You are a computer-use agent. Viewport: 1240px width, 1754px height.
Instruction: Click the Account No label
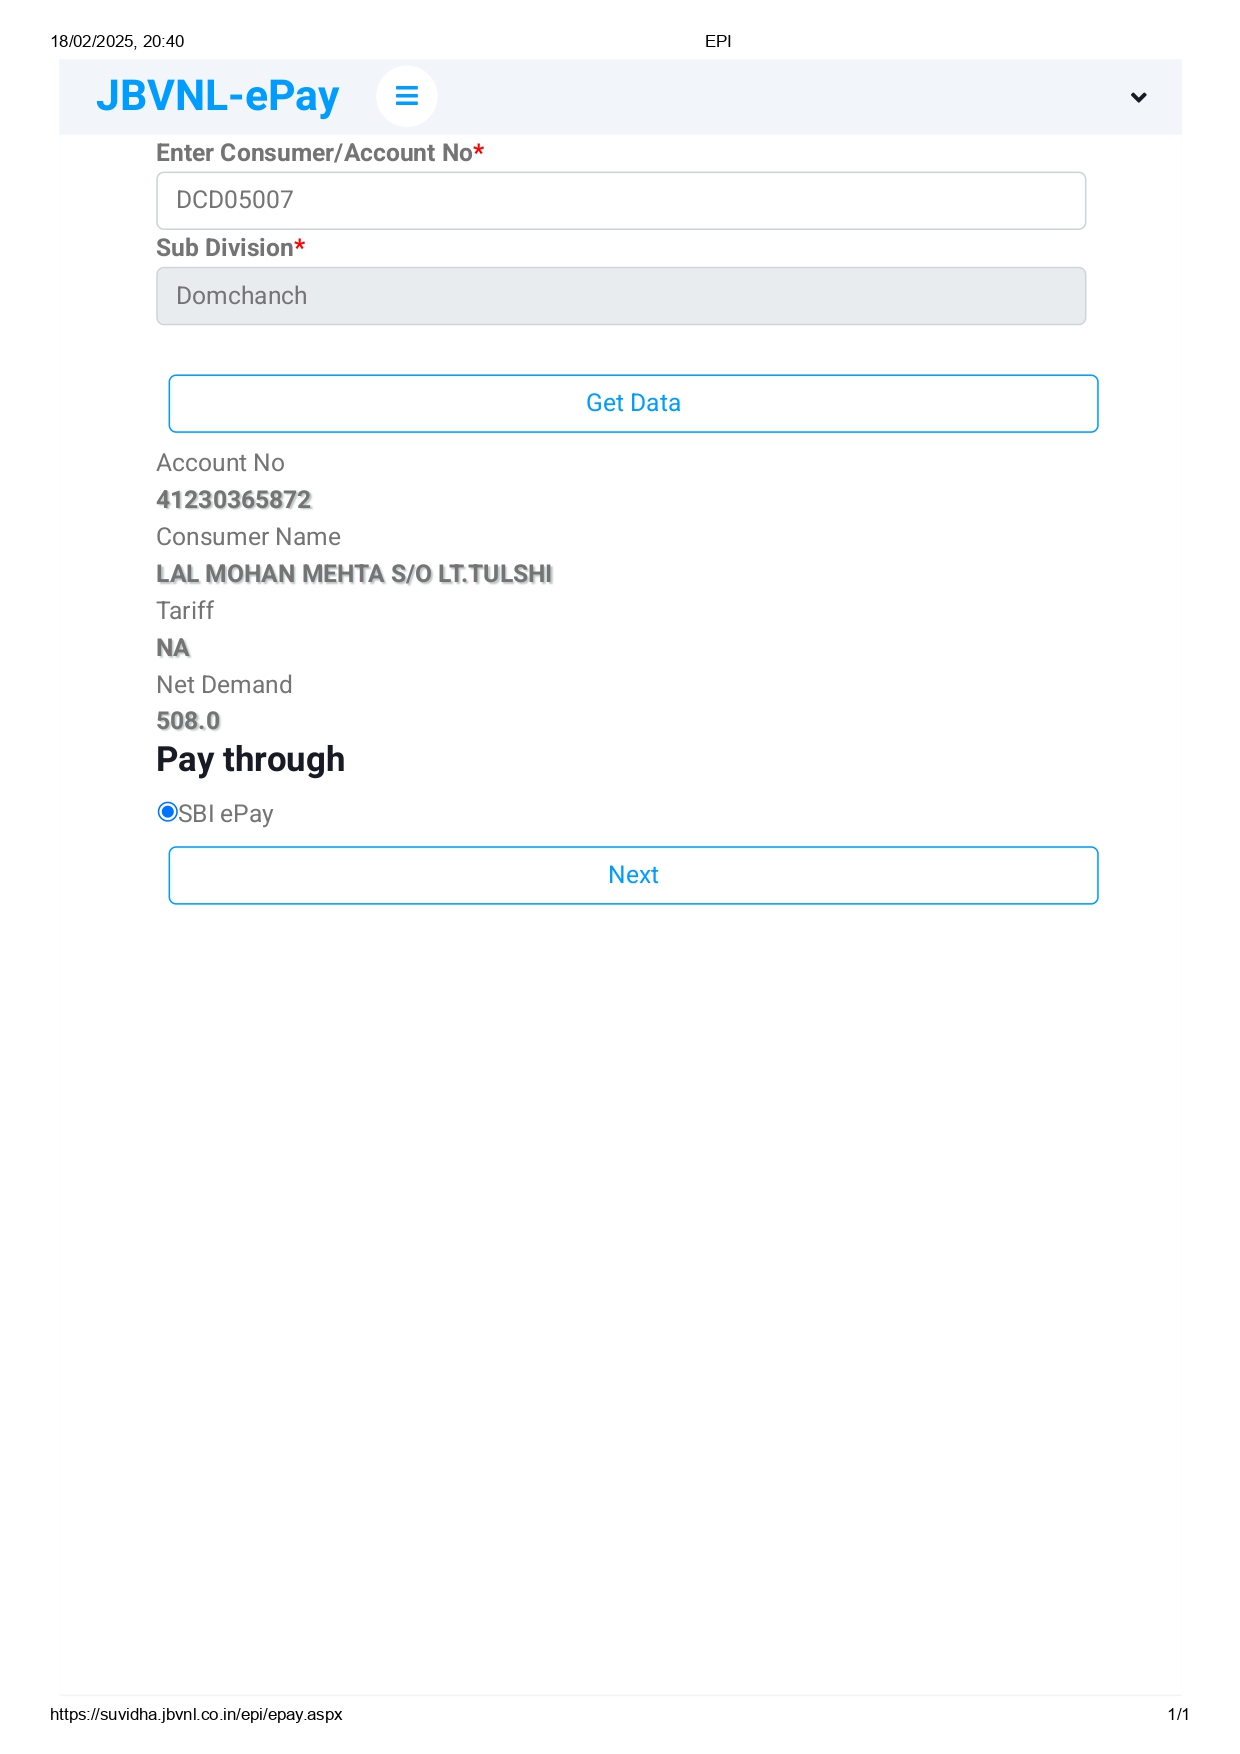click(220, 463)
